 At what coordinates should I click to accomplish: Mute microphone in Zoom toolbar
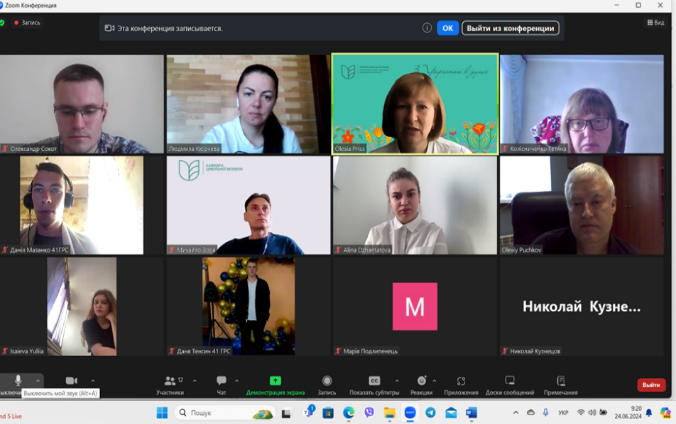(x=17, y=381)
